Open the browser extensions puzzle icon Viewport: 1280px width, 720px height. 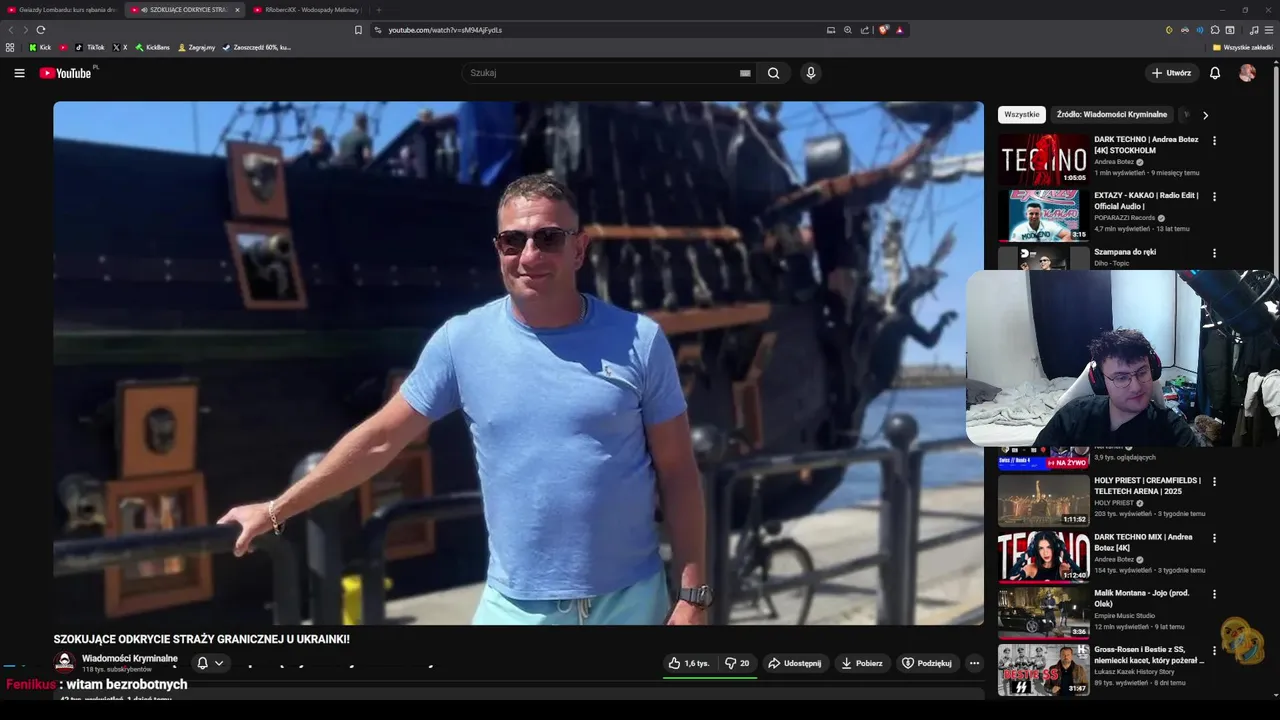(x=1215, y=30)
